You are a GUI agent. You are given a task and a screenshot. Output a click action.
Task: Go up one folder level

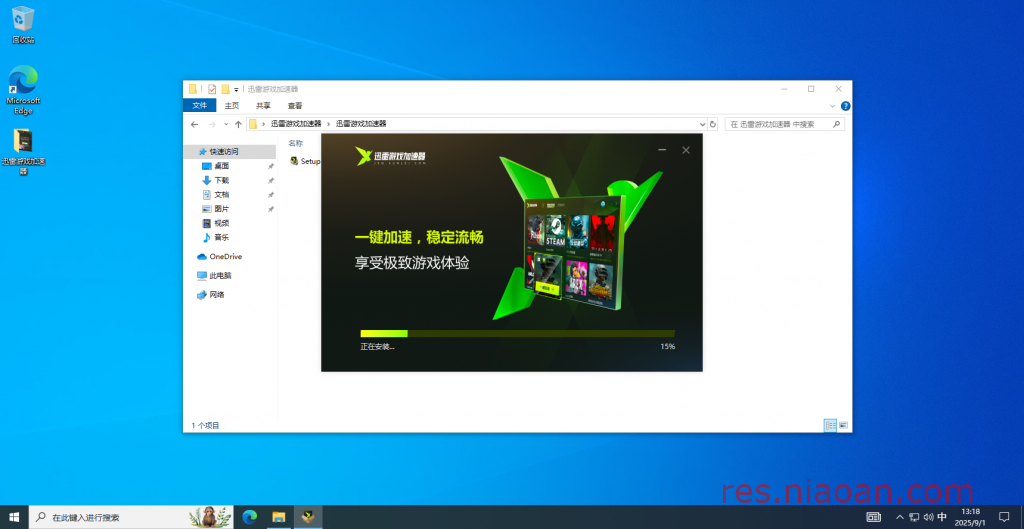pos(238,124)
